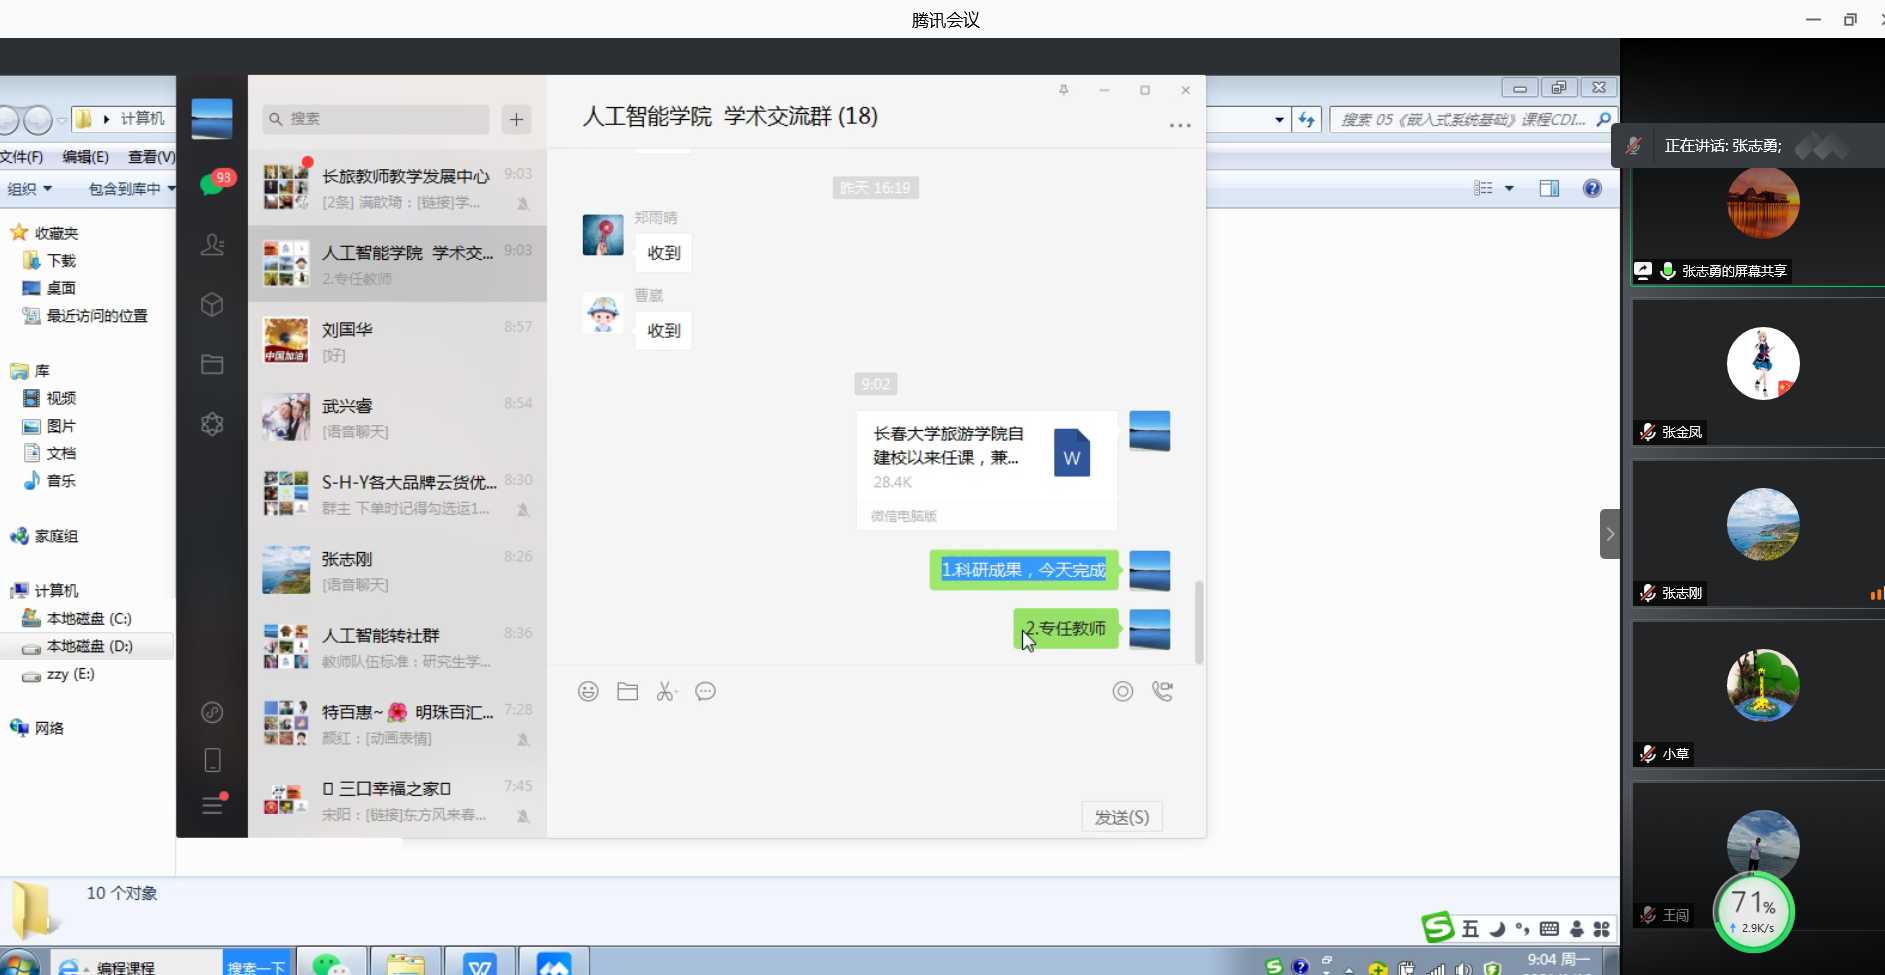Open the 三口幸福之家 conversation

397,800
